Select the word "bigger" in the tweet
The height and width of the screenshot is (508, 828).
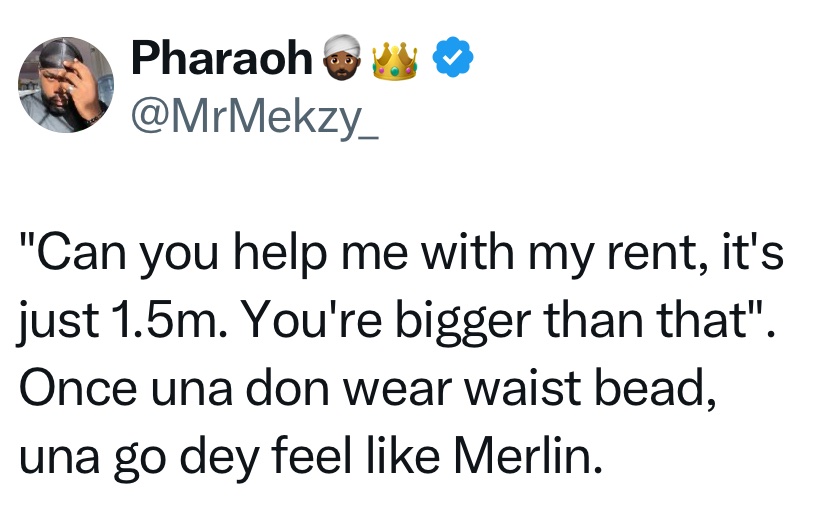click(x=463, y=322)
